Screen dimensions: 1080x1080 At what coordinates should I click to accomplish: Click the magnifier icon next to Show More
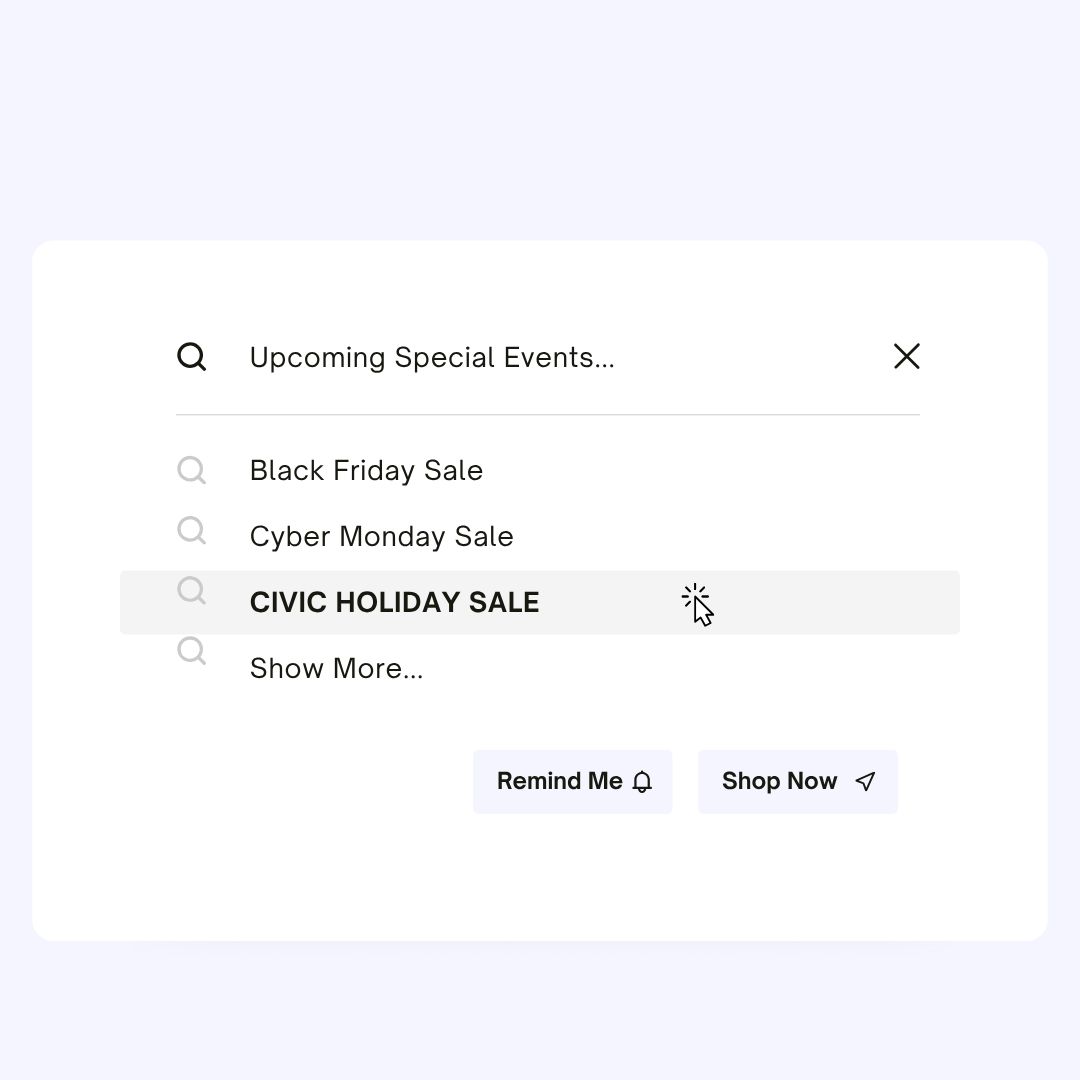click(x=191, y=650)
